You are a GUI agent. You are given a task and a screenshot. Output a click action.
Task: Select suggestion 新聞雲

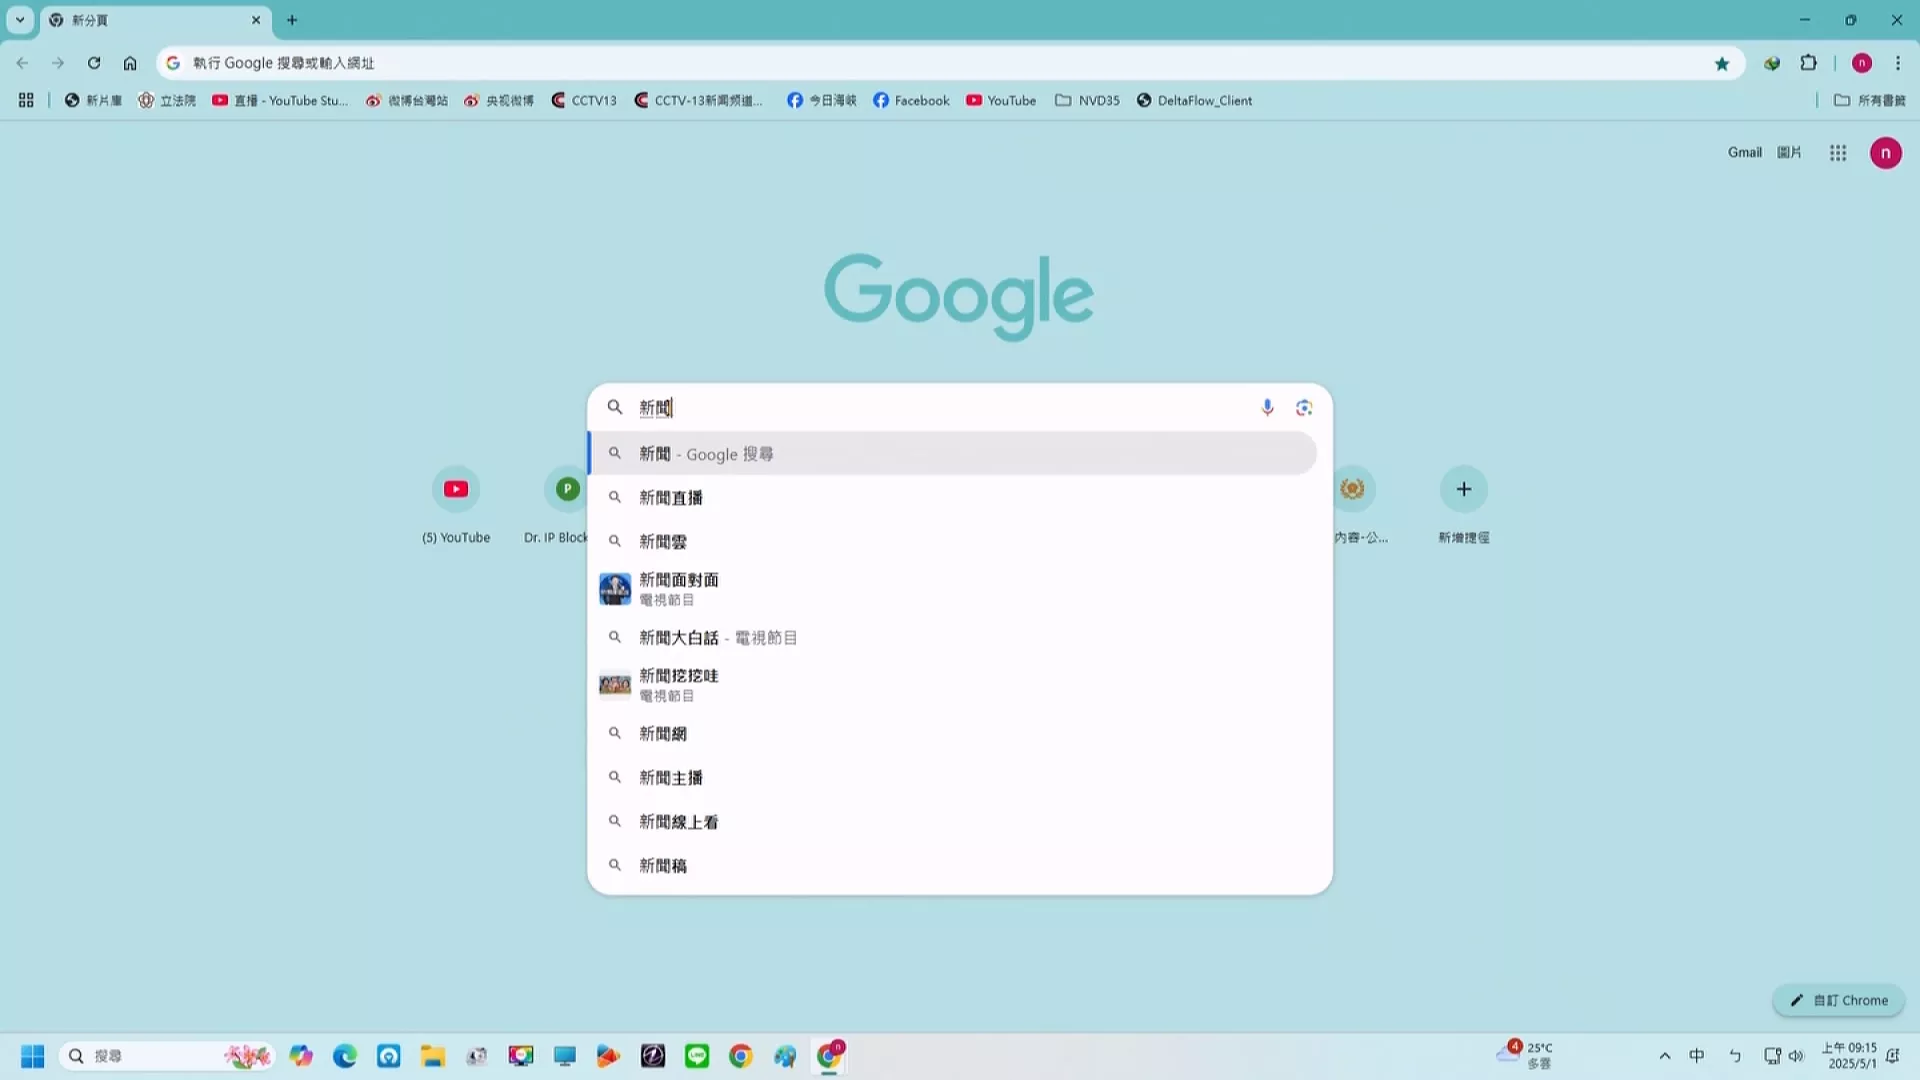[953, 541]
